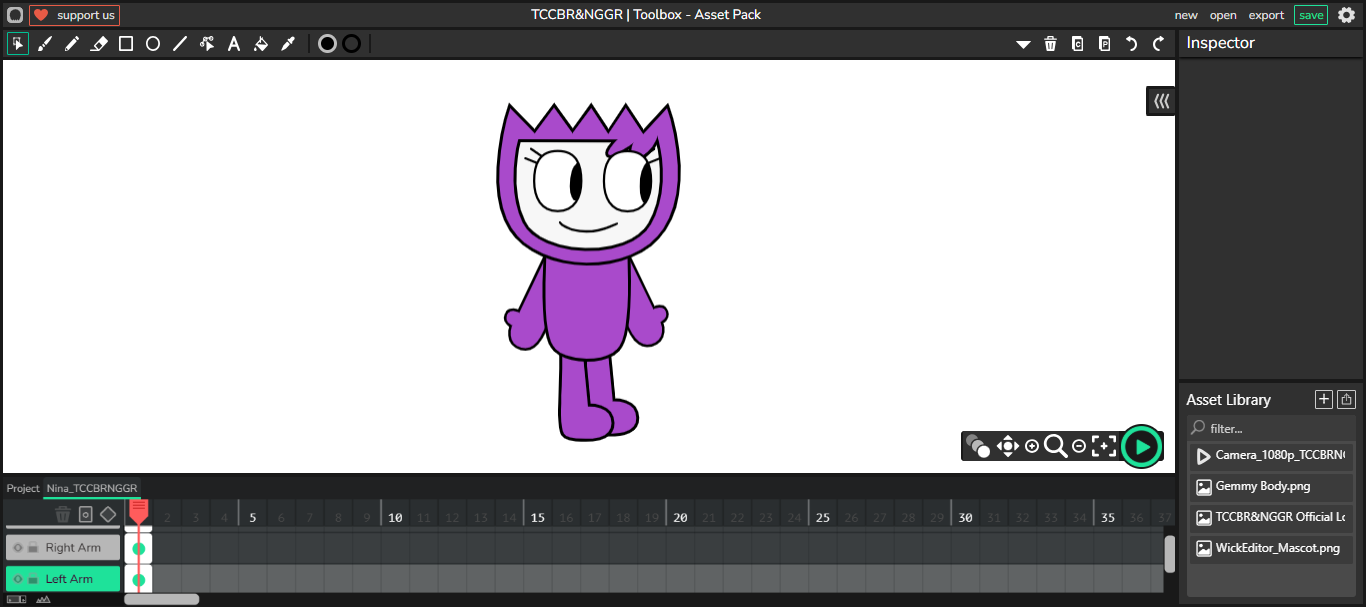Click the Undo arrow
Screen dimensions: 1366x607
pos(1131,44)
